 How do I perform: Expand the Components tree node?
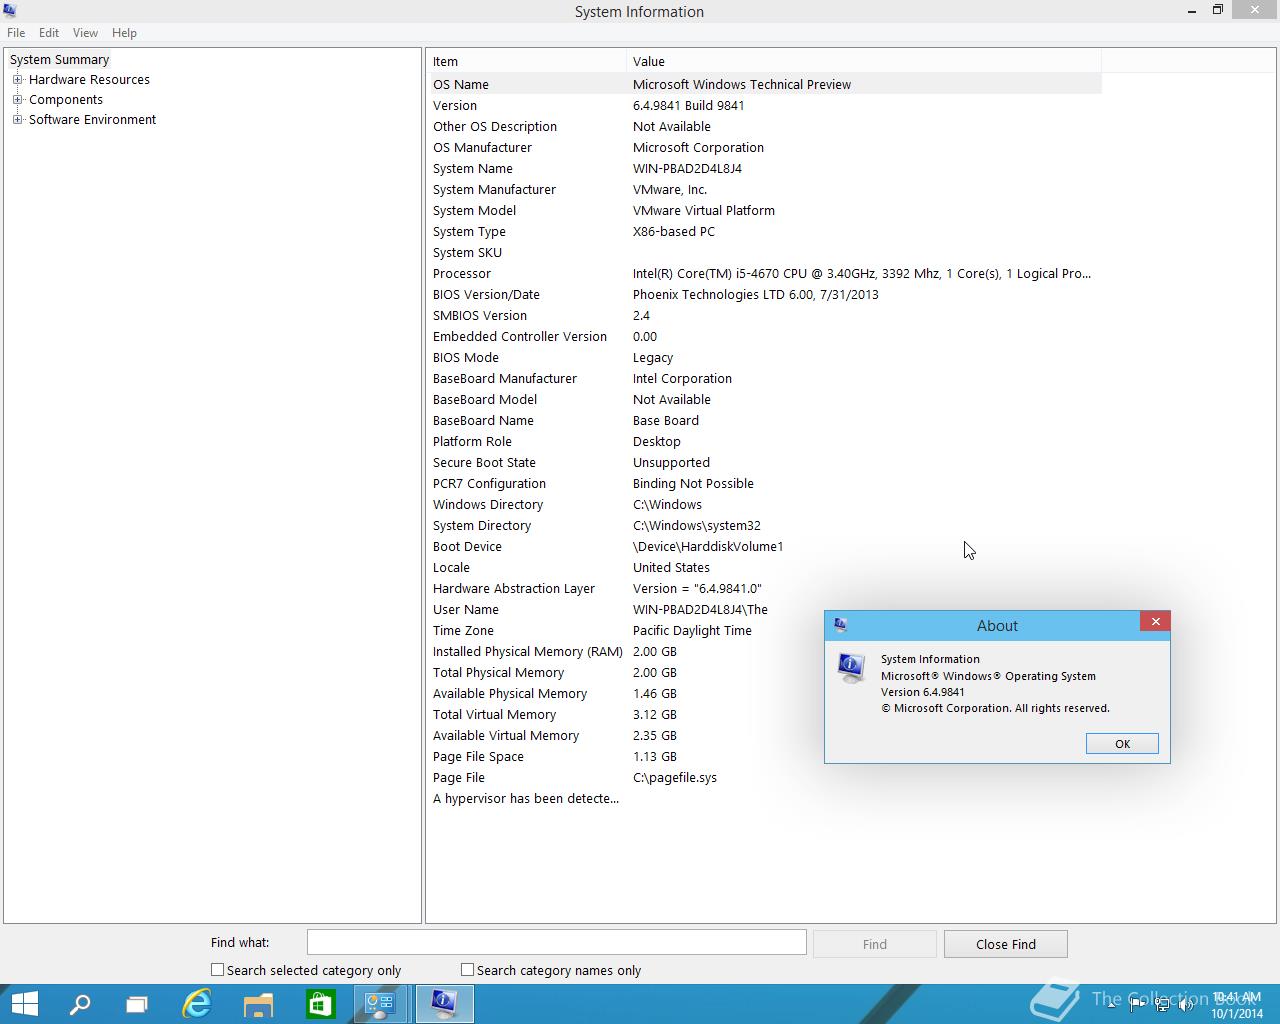click(17, 100)
